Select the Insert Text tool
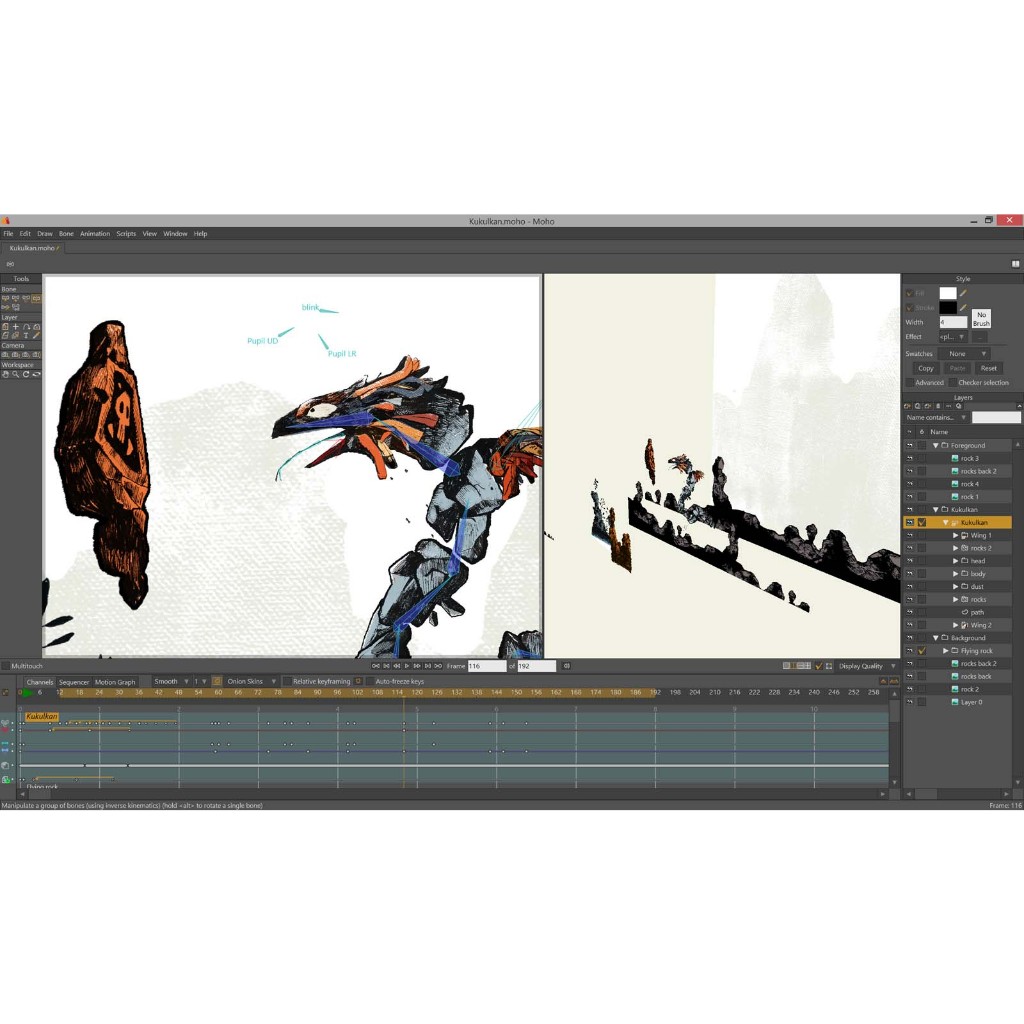 [26, 336]
